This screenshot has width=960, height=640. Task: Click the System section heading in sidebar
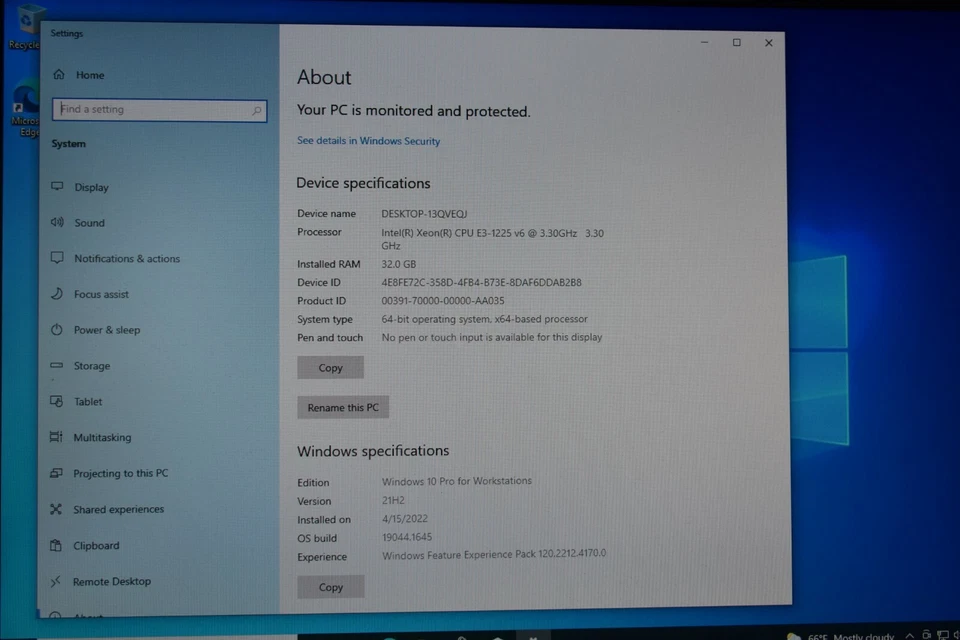69,144
